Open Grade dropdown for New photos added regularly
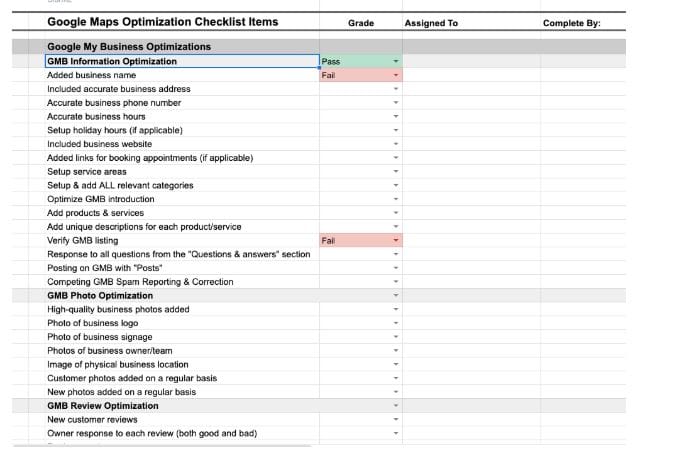 396,392
